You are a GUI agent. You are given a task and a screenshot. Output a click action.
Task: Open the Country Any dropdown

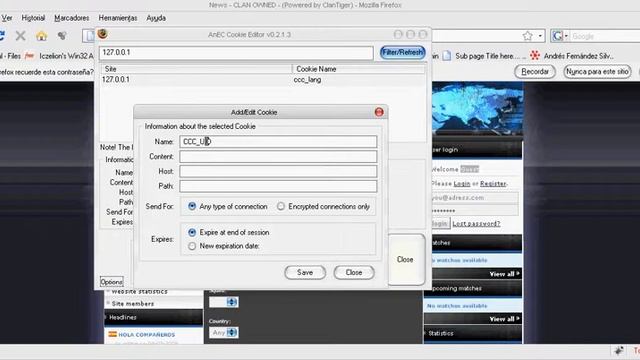click(x=224, y=333)
